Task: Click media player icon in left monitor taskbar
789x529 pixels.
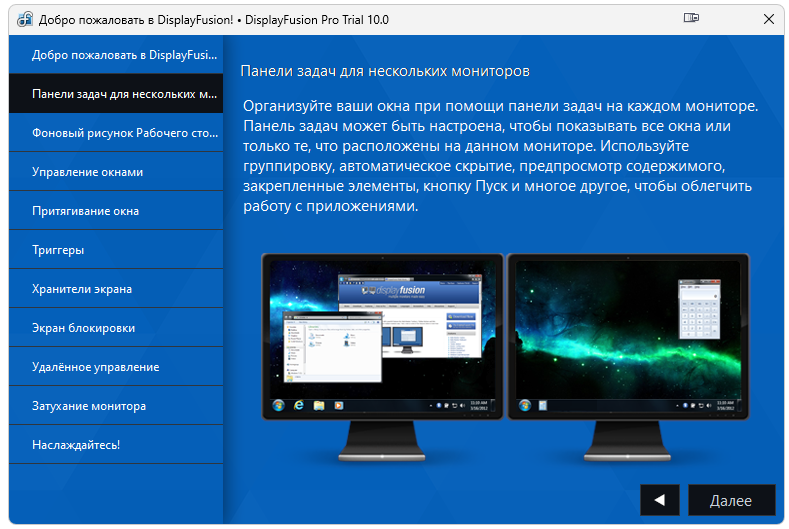Action: click(339, 405)
